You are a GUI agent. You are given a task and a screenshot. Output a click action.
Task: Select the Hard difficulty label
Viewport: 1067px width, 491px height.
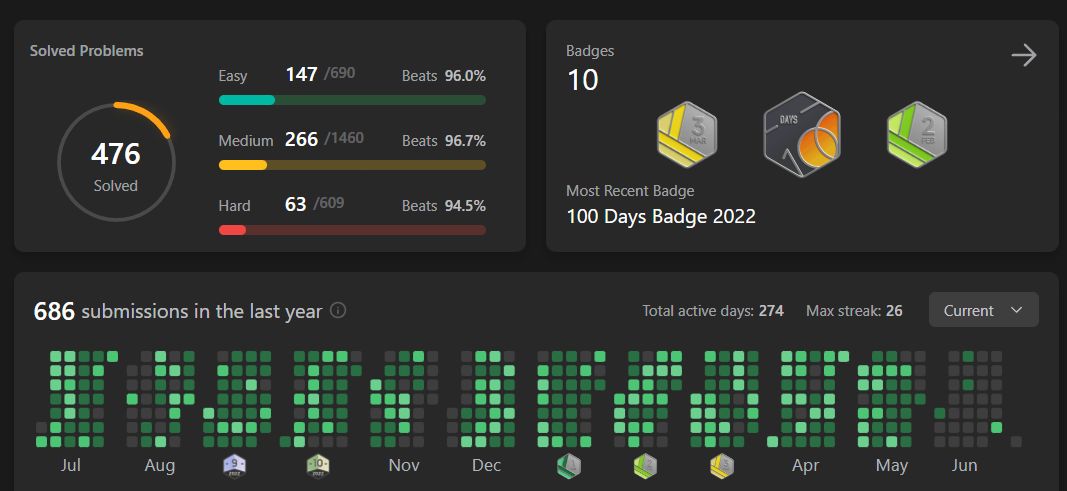(x=234, y=205)
